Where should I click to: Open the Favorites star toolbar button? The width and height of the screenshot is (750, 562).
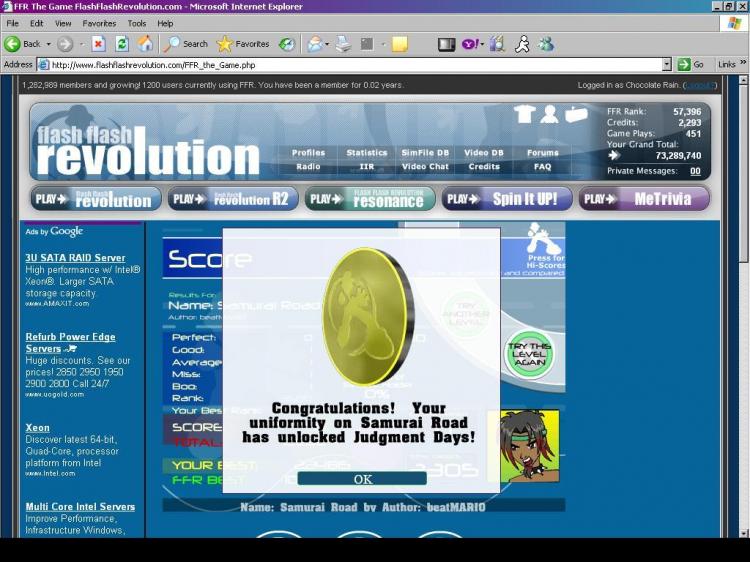[x=243, y=44]
